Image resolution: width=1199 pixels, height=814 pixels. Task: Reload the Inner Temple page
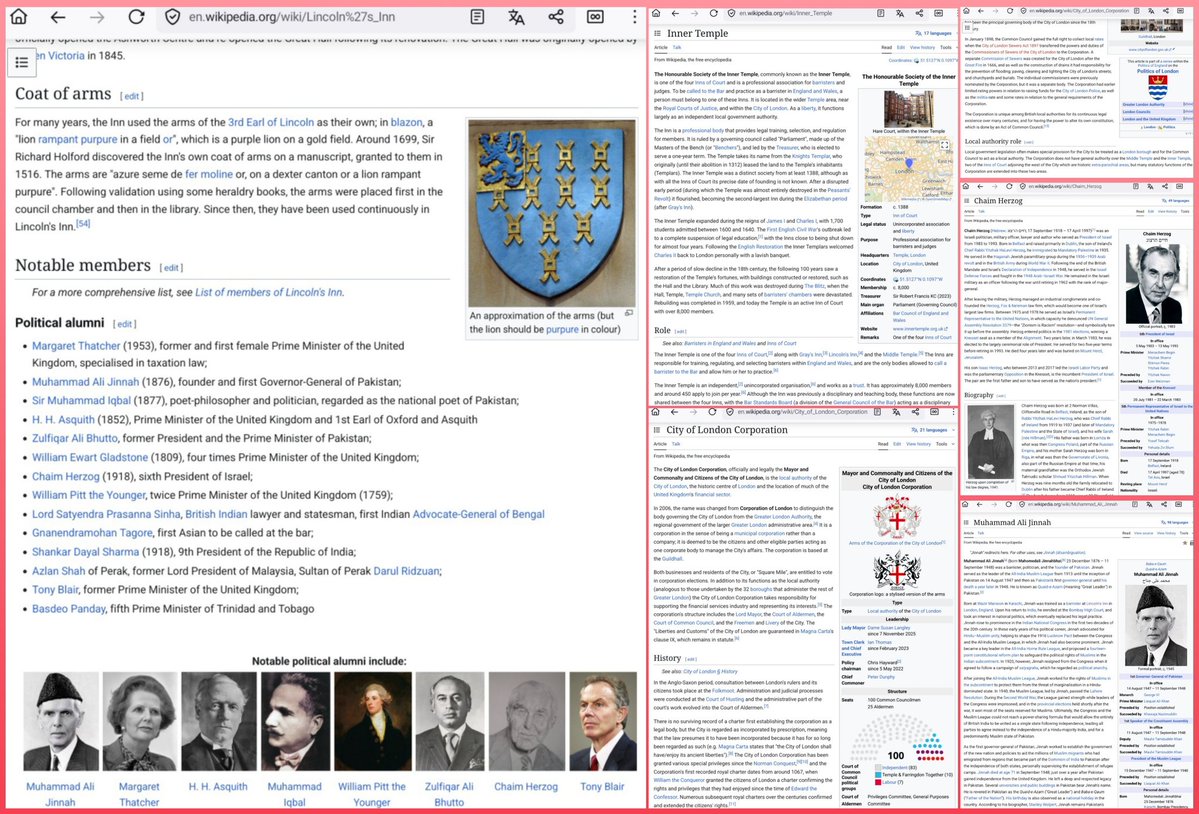(713, 14)
